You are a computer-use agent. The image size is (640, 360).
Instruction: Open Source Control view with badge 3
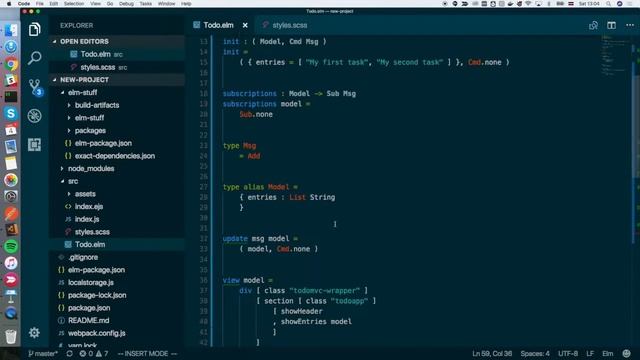(x=35, y=87)
